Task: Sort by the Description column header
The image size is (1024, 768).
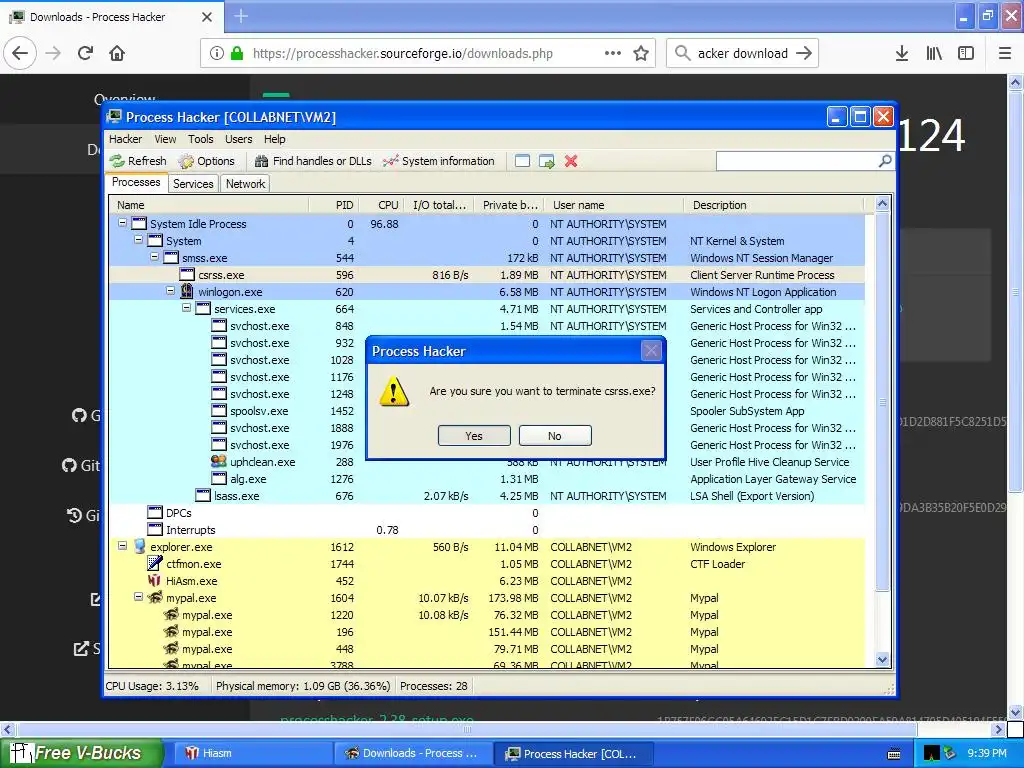Action: point(774,205)
